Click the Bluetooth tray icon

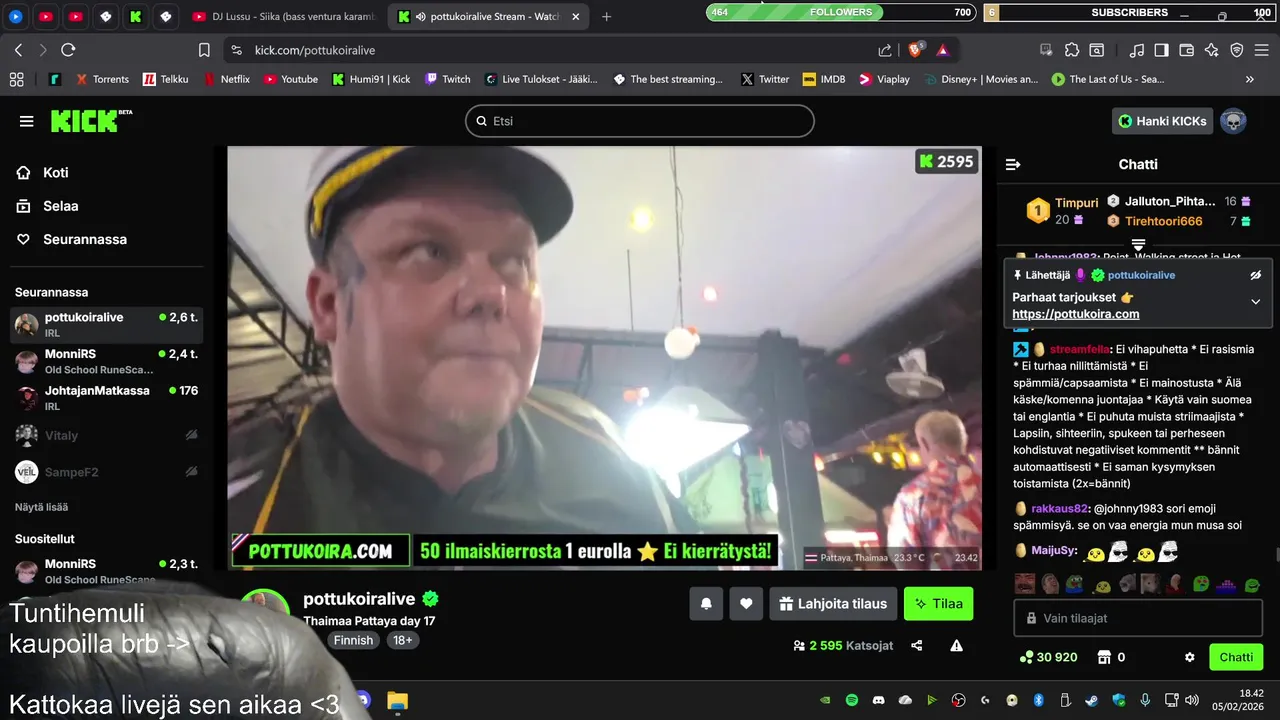[1038, 700]
